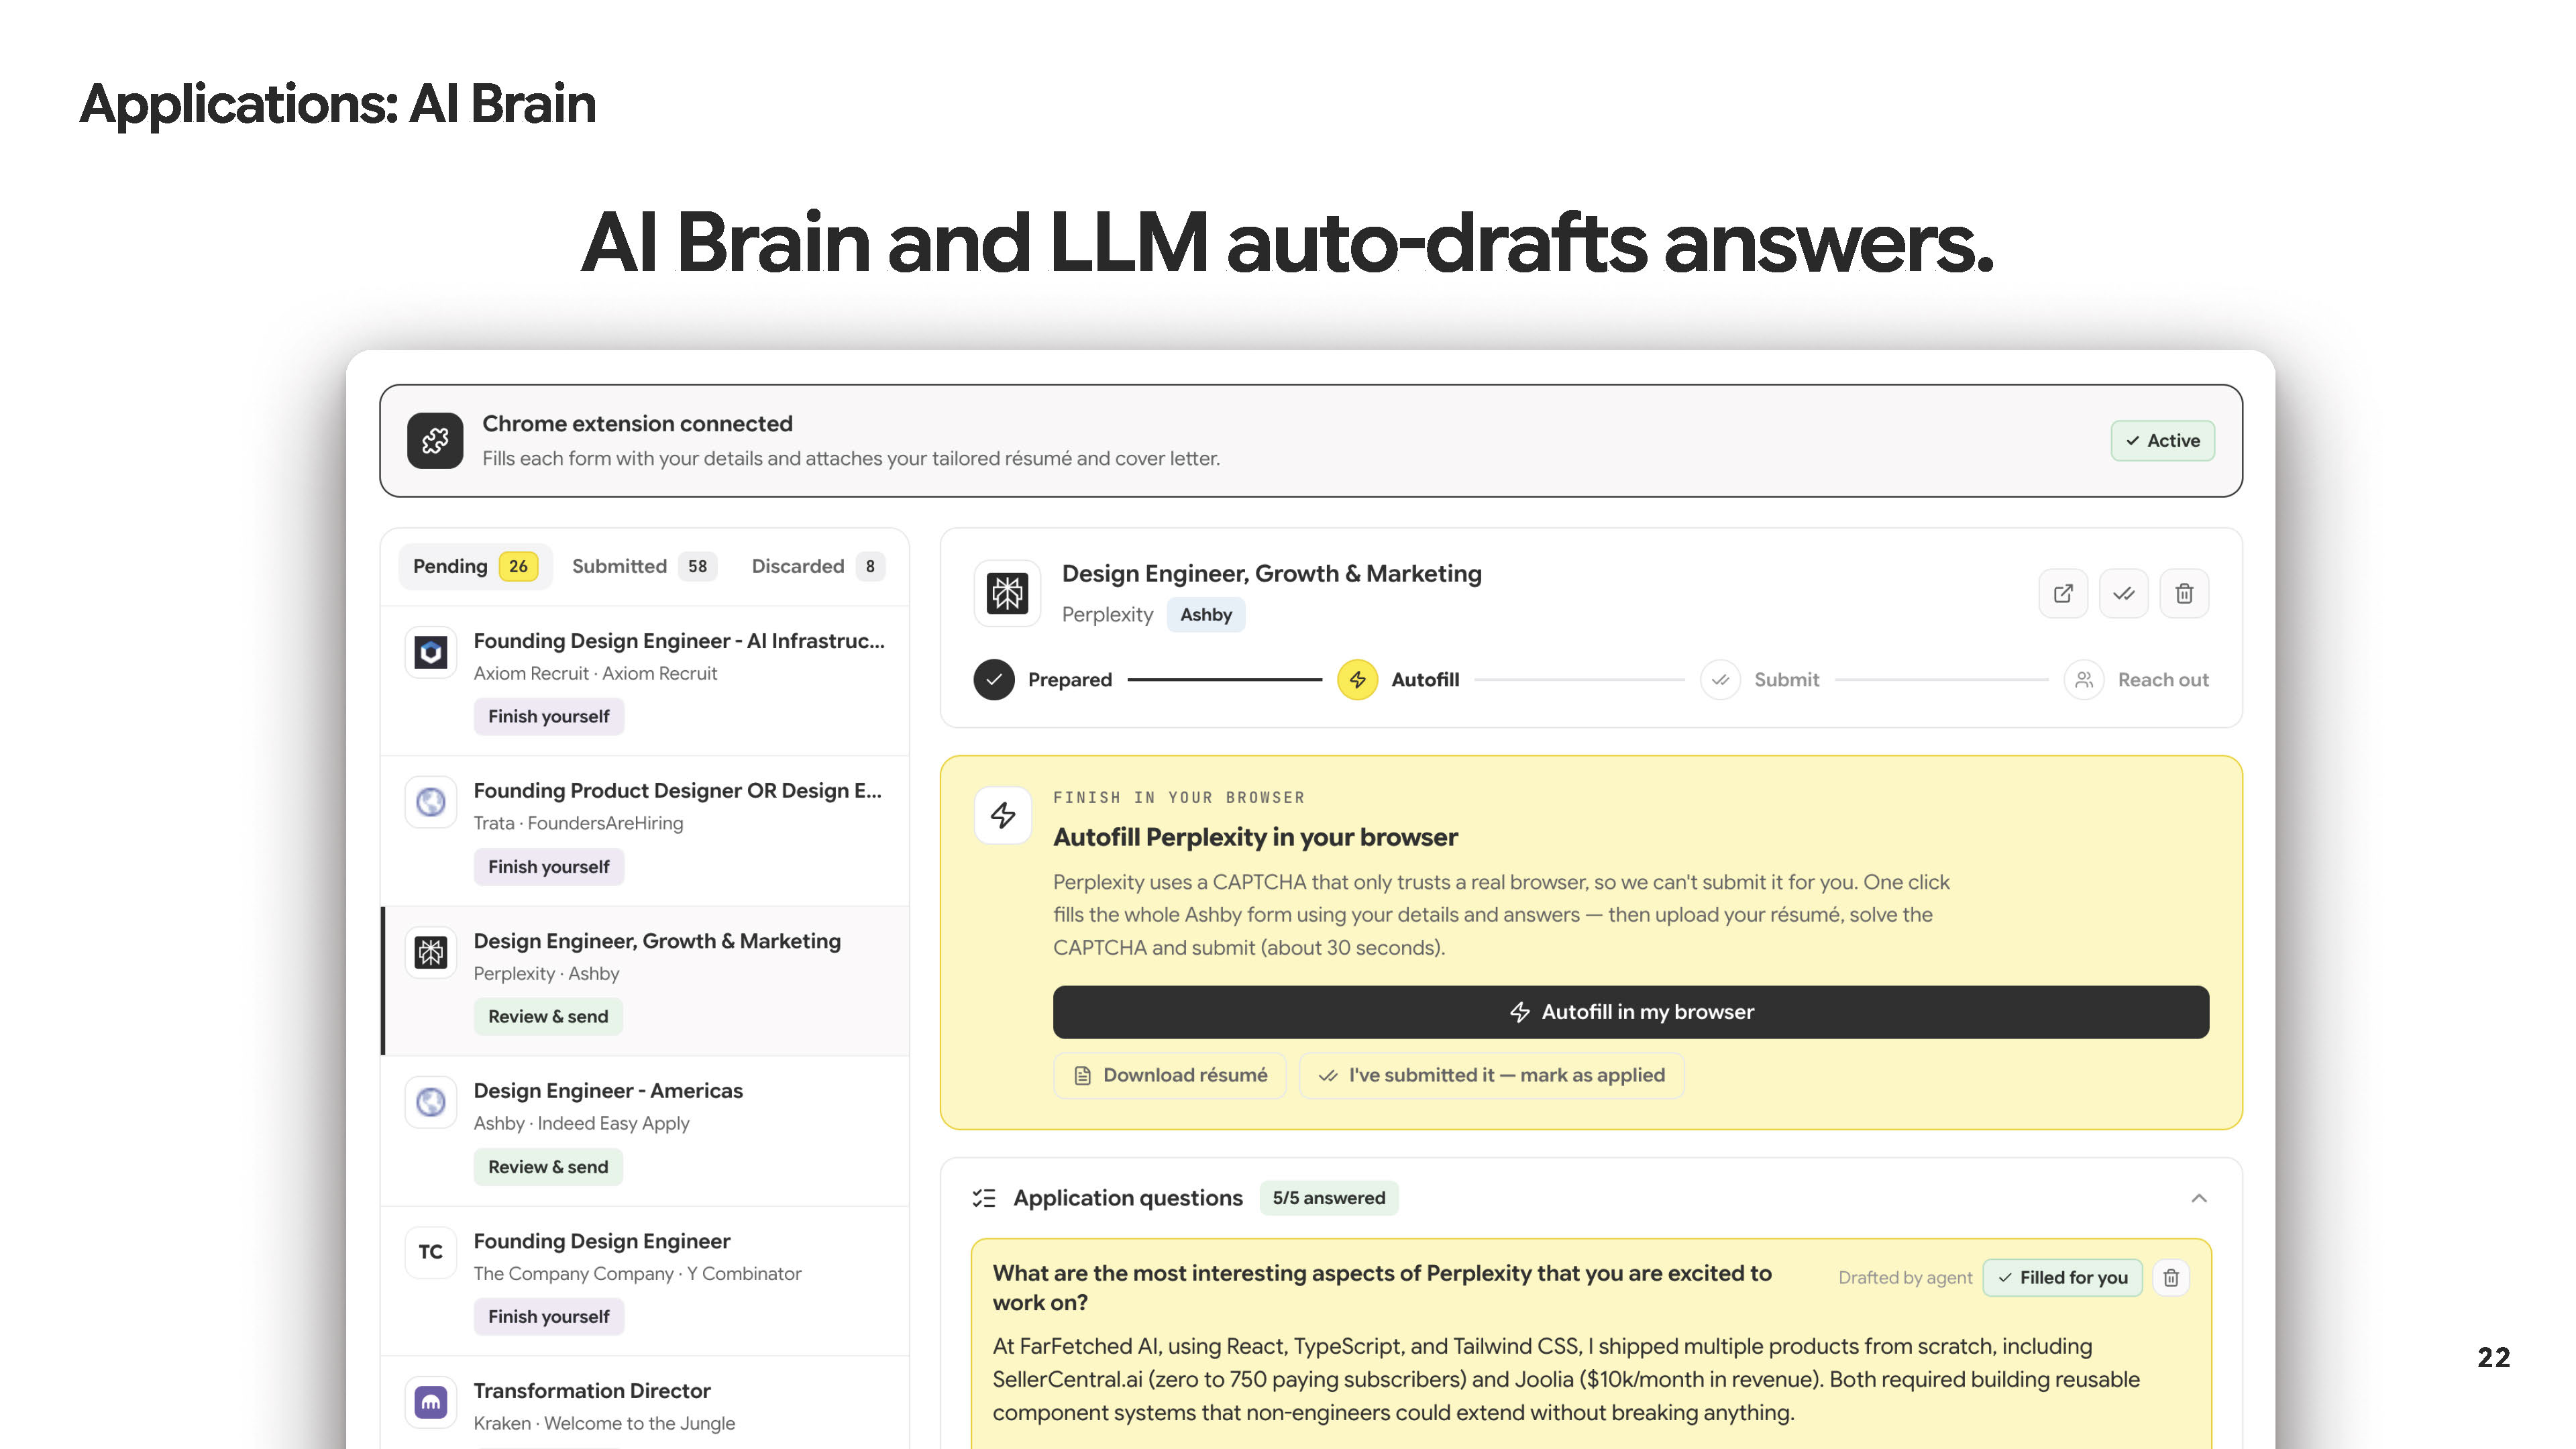
Task: Delete application with header trash icon
Action: click(2184, 594)
